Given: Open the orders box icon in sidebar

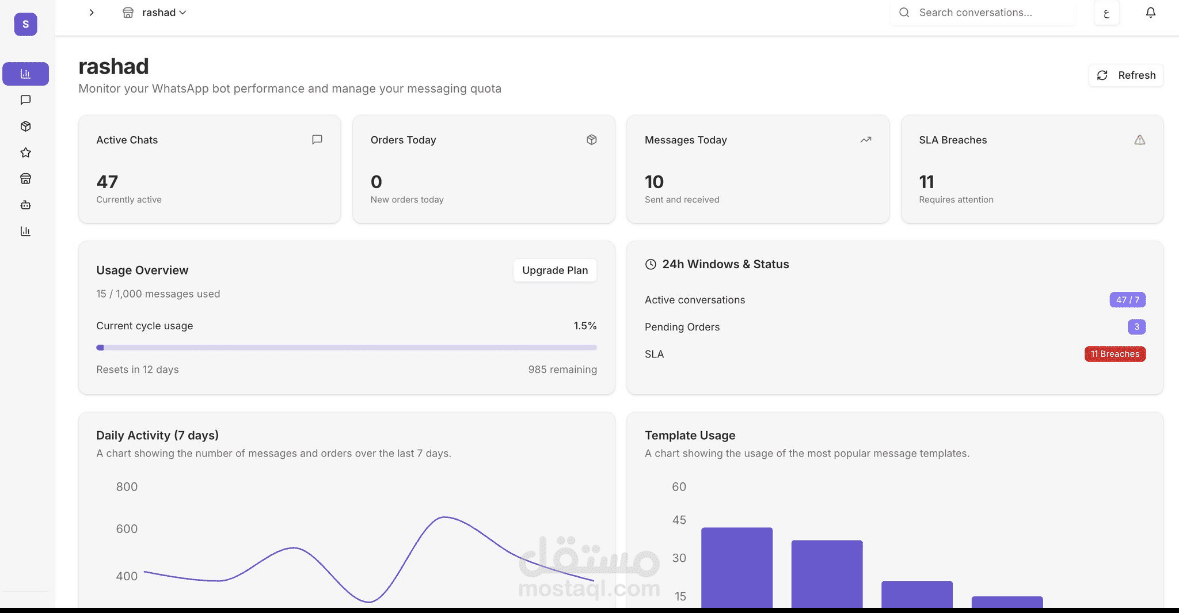Looking at the screenshot, I should pyautogui.click(x=26, y=126).
